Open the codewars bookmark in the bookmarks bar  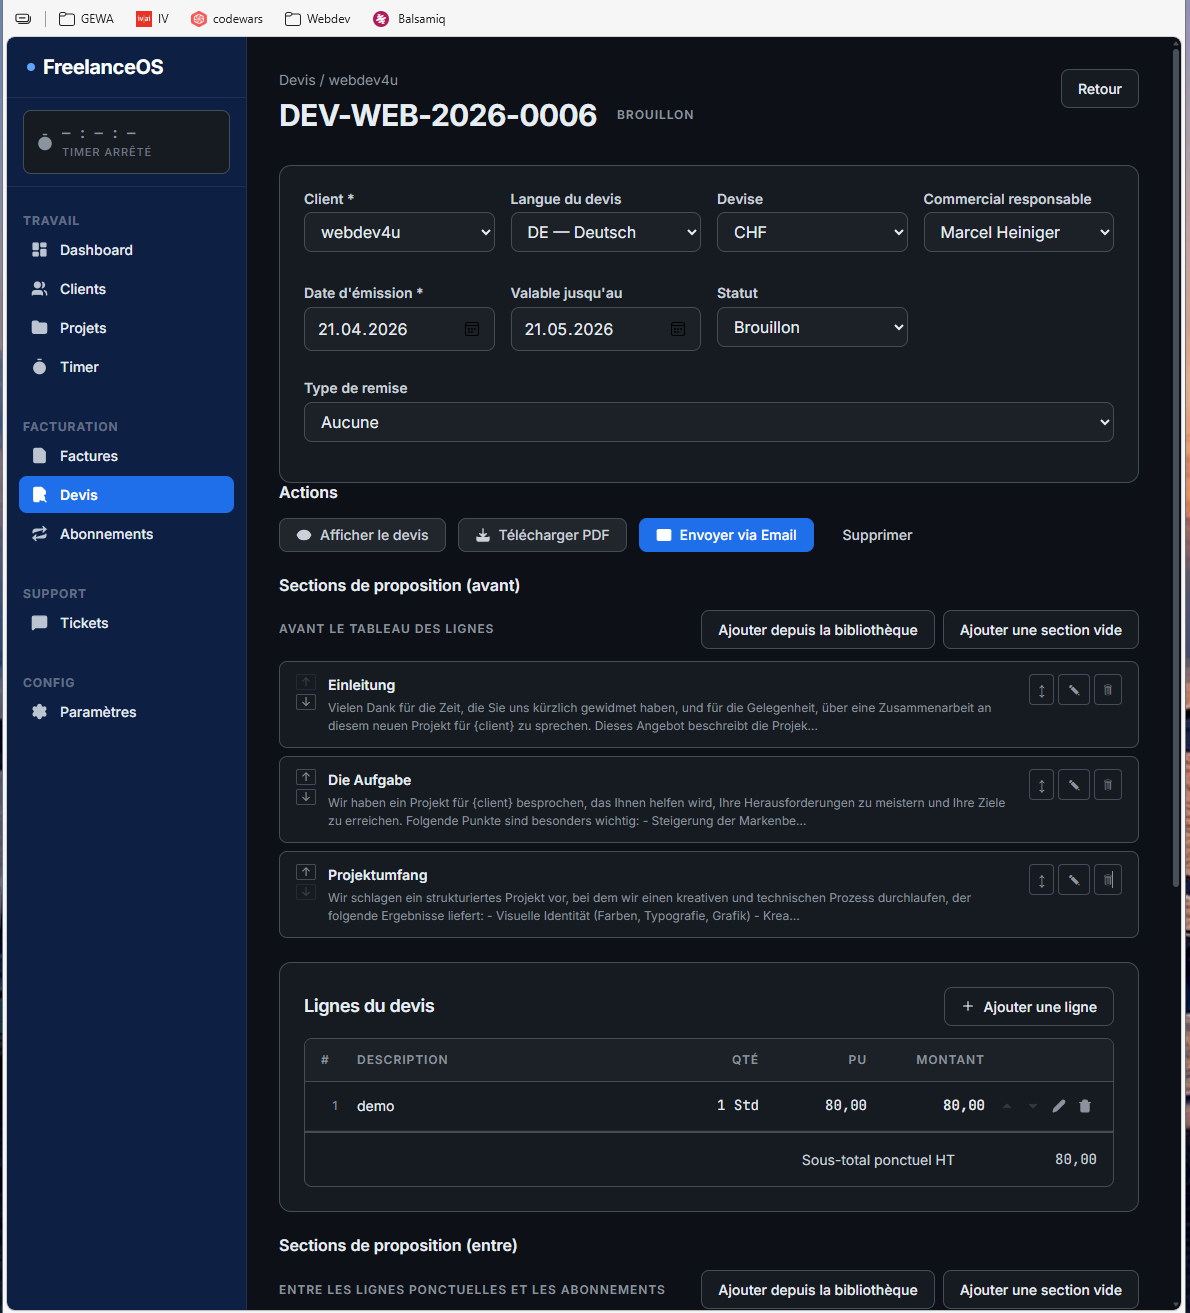(x=227, y=19)
